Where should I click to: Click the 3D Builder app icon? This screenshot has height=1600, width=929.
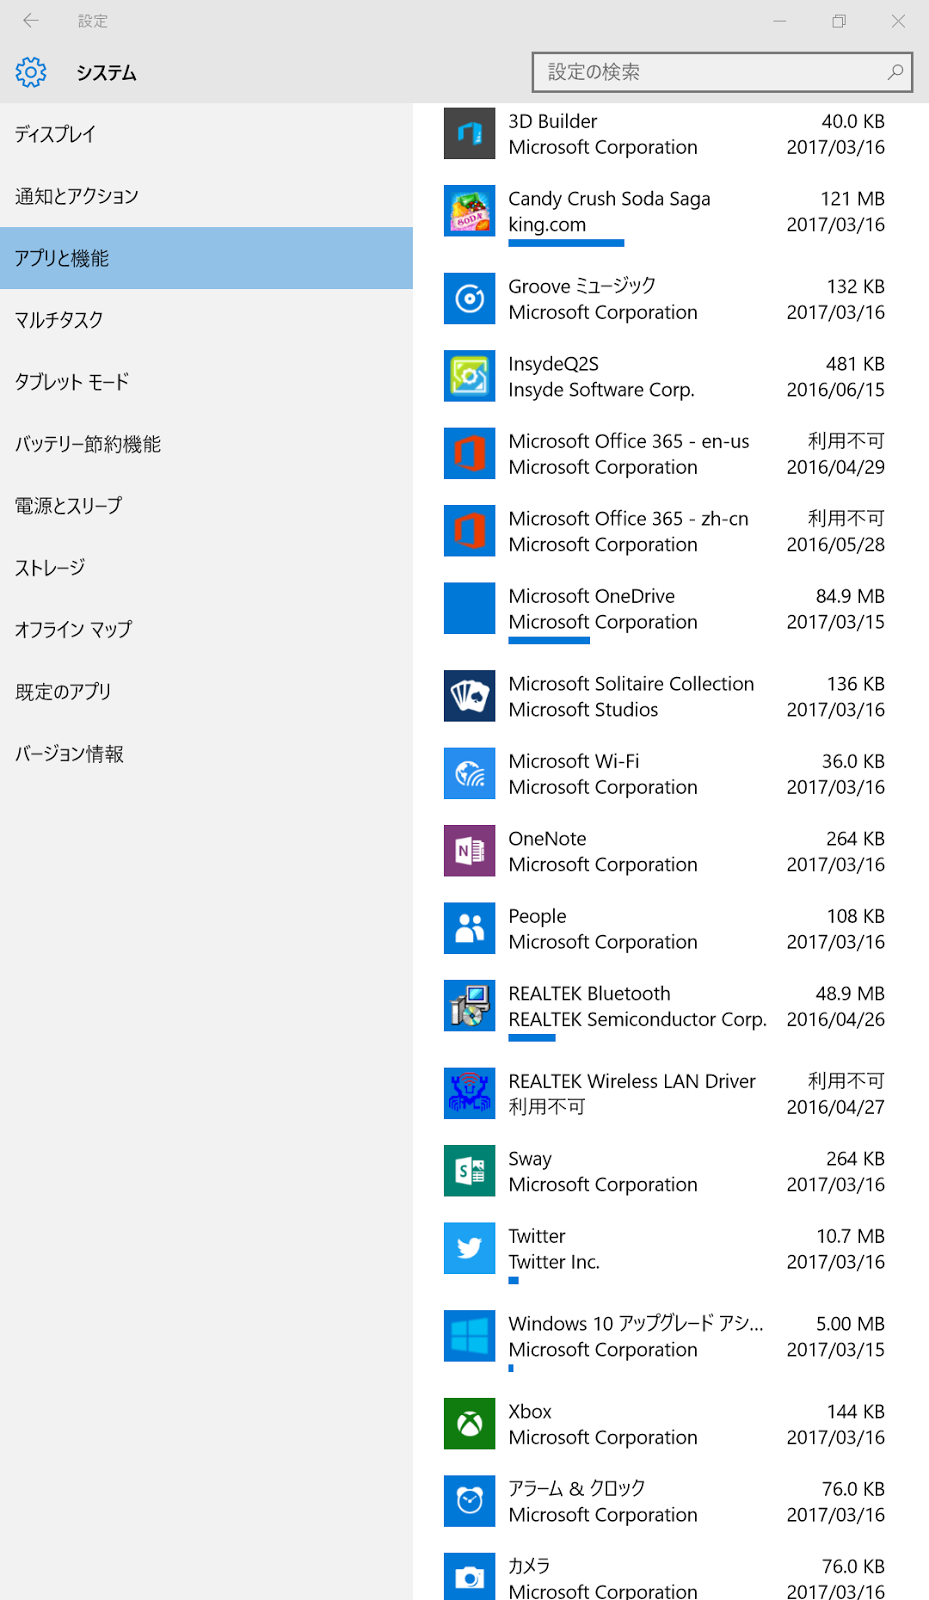pyautogui.click(x=469, y=134)
